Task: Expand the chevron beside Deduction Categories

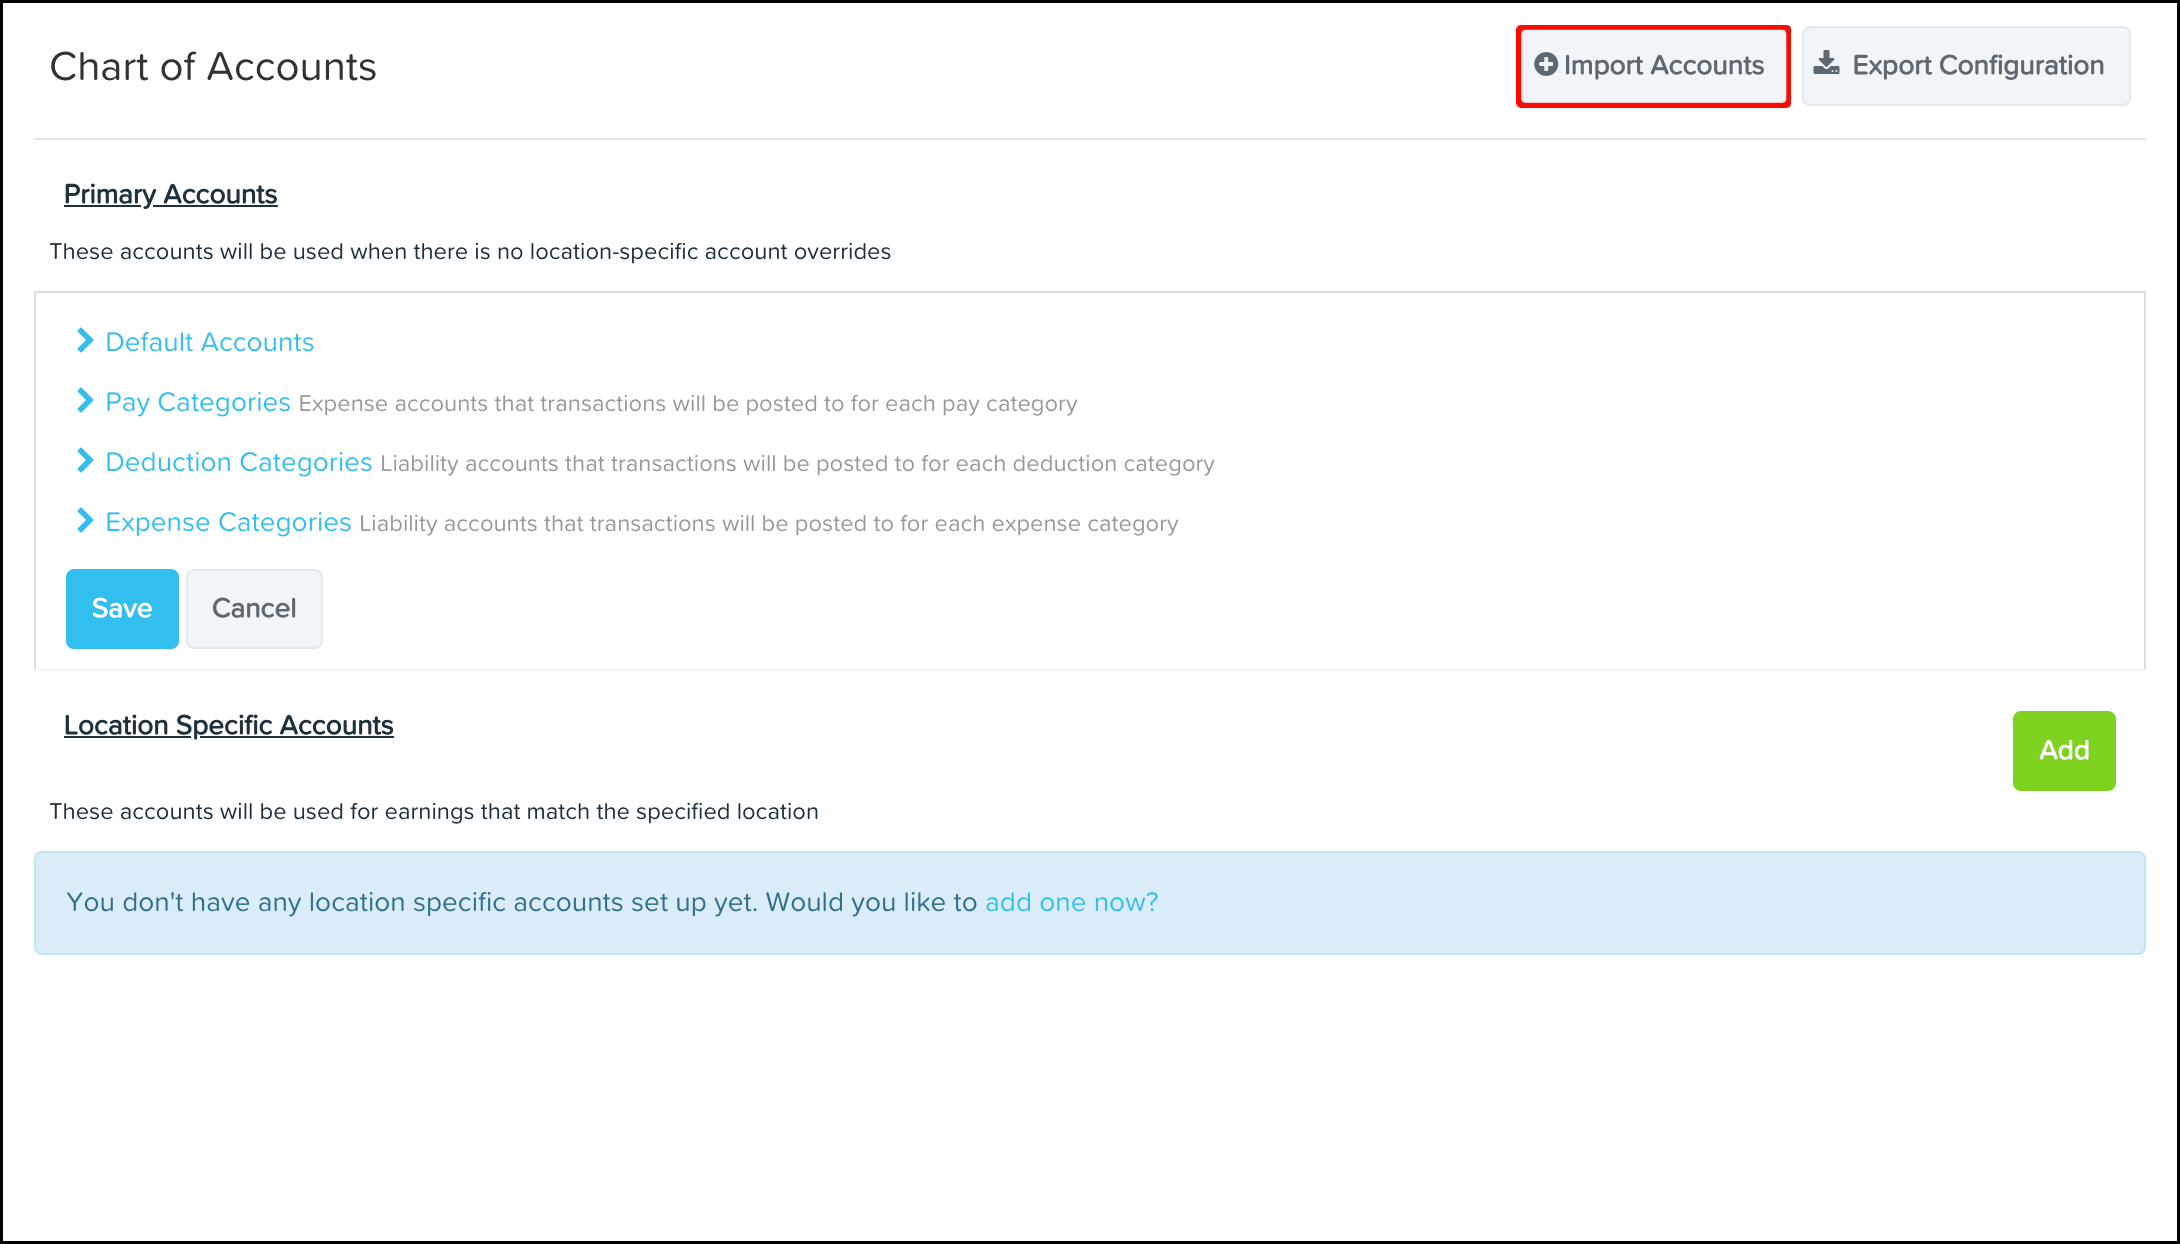Action: (85, 461)
